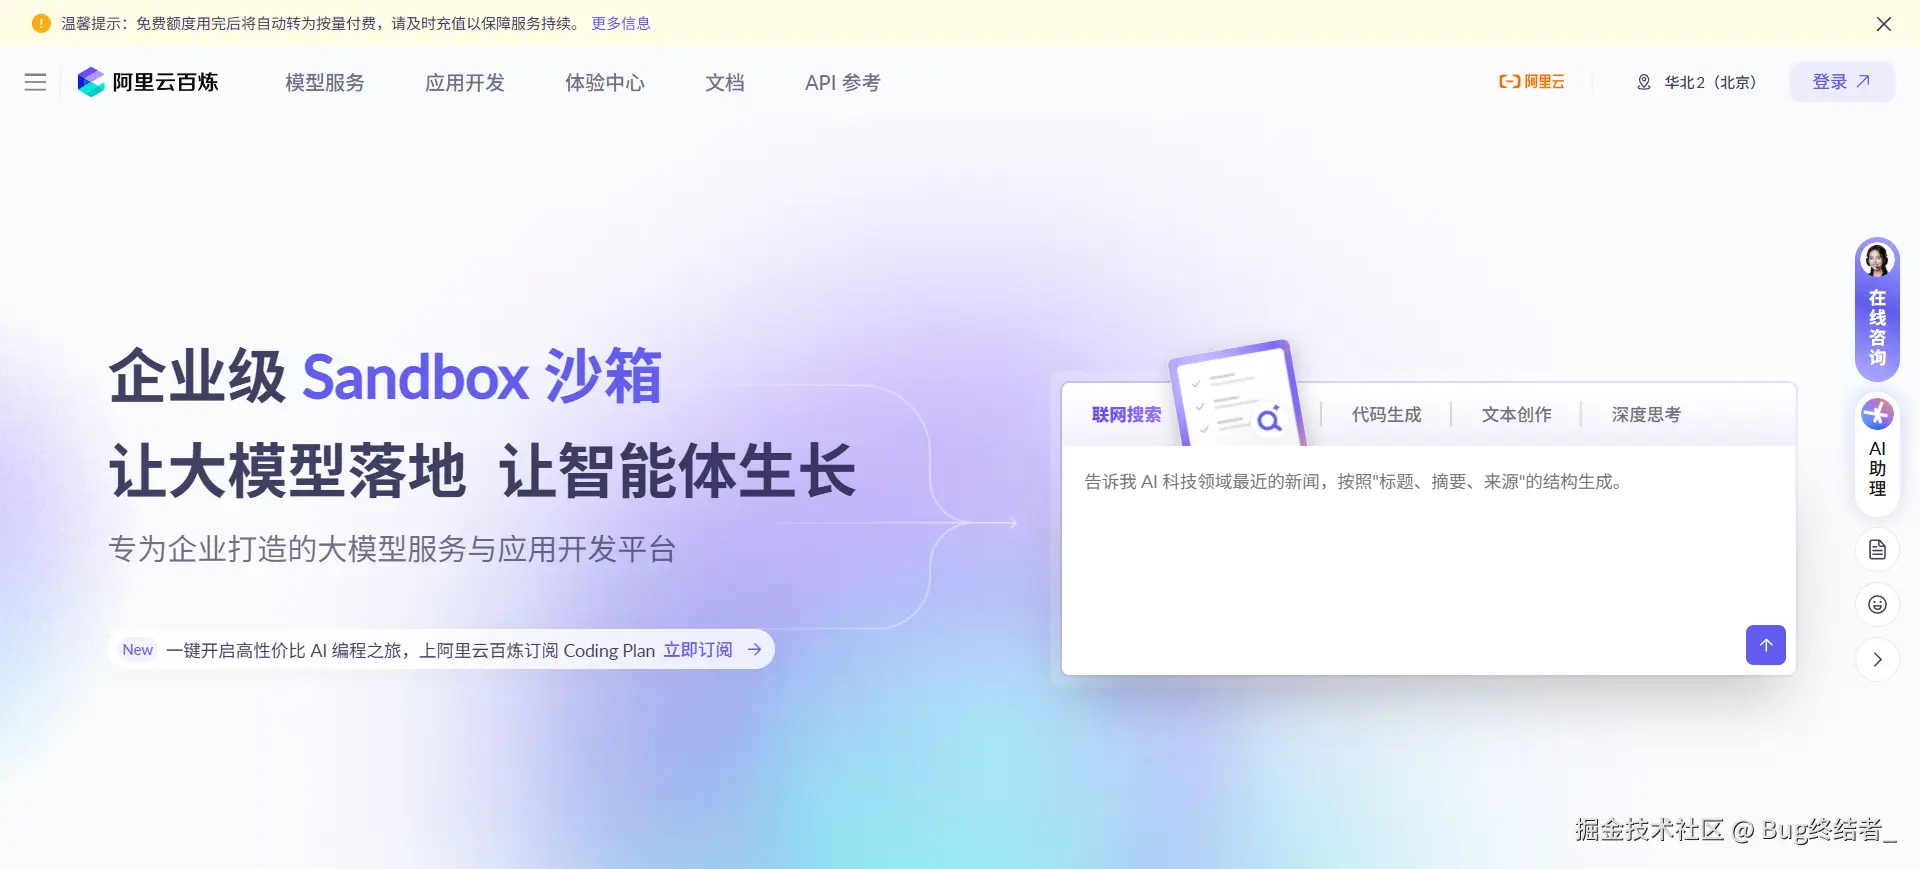Click the 登录 button
The width and height of the screenshot is (1920, 869).
tap(1842, 82)
